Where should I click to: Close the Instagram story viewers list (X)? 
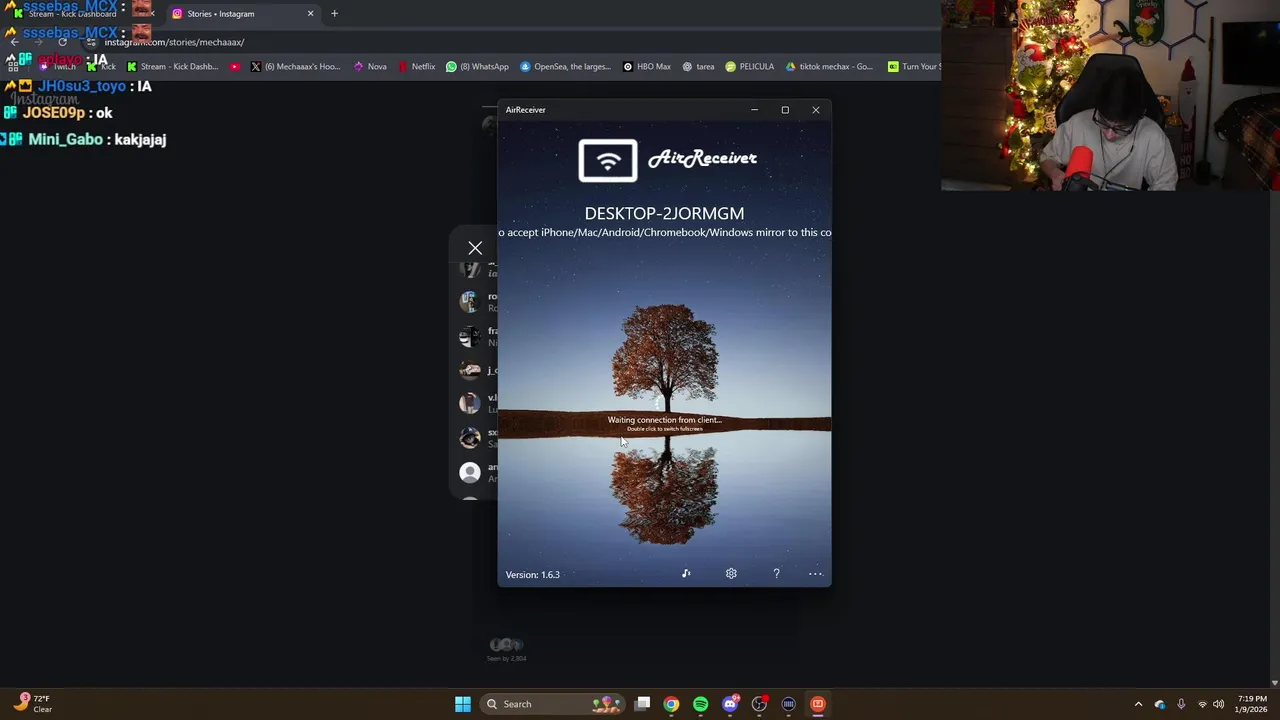(x=475, y=248)
